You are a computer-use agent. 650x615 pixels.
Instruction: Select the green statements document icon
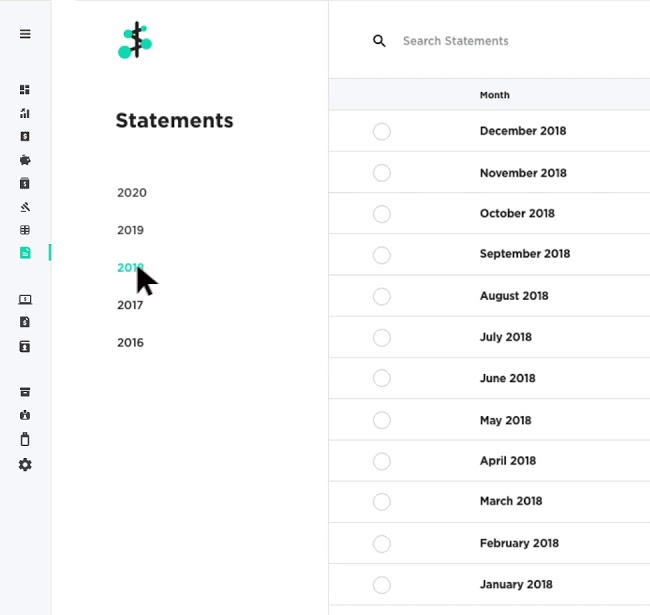(x=25, y=253)
